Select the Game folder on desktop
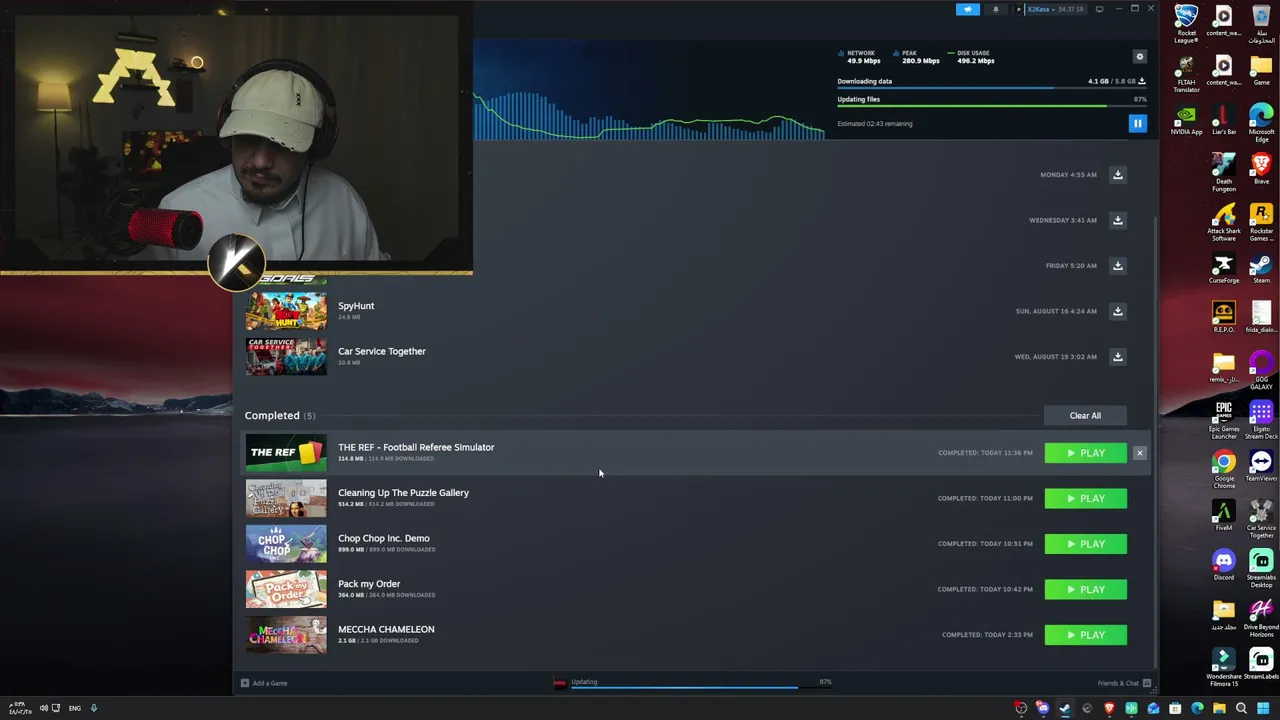The image size is (1280, 720). [x=1261, y=70]
